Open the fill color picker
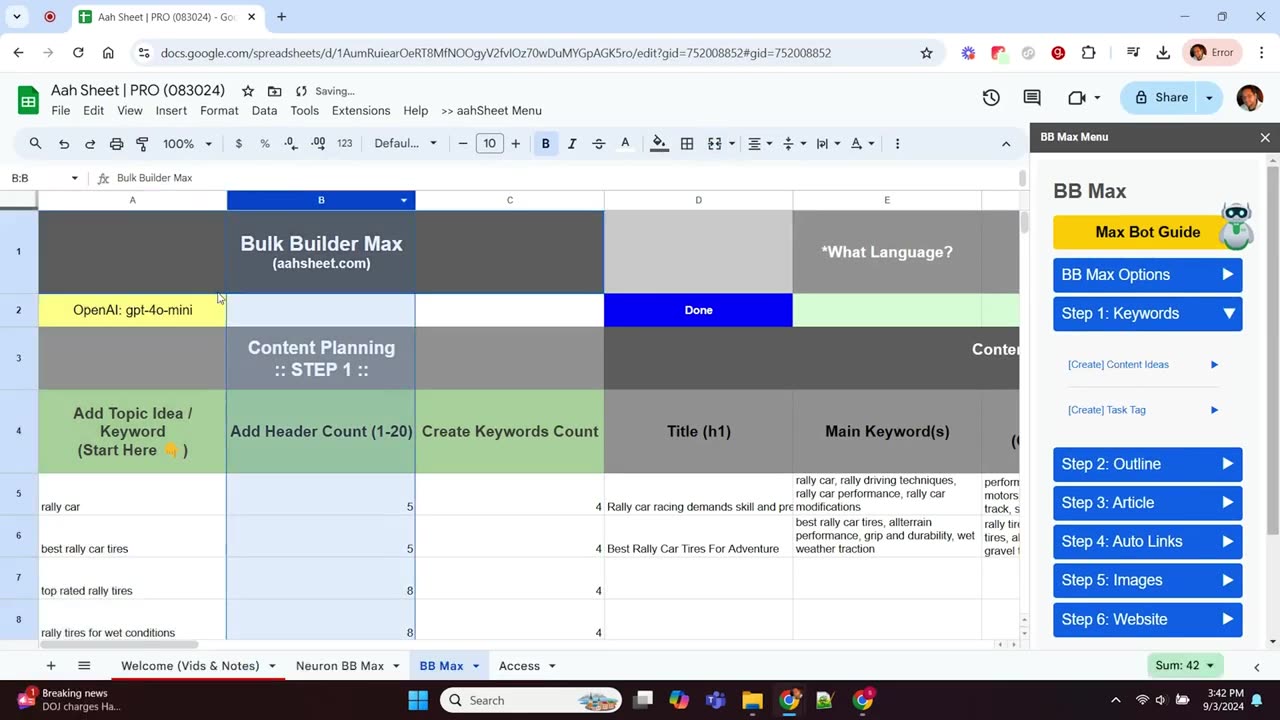This screenshot has width=1280, height=720. tap(659, 143)
